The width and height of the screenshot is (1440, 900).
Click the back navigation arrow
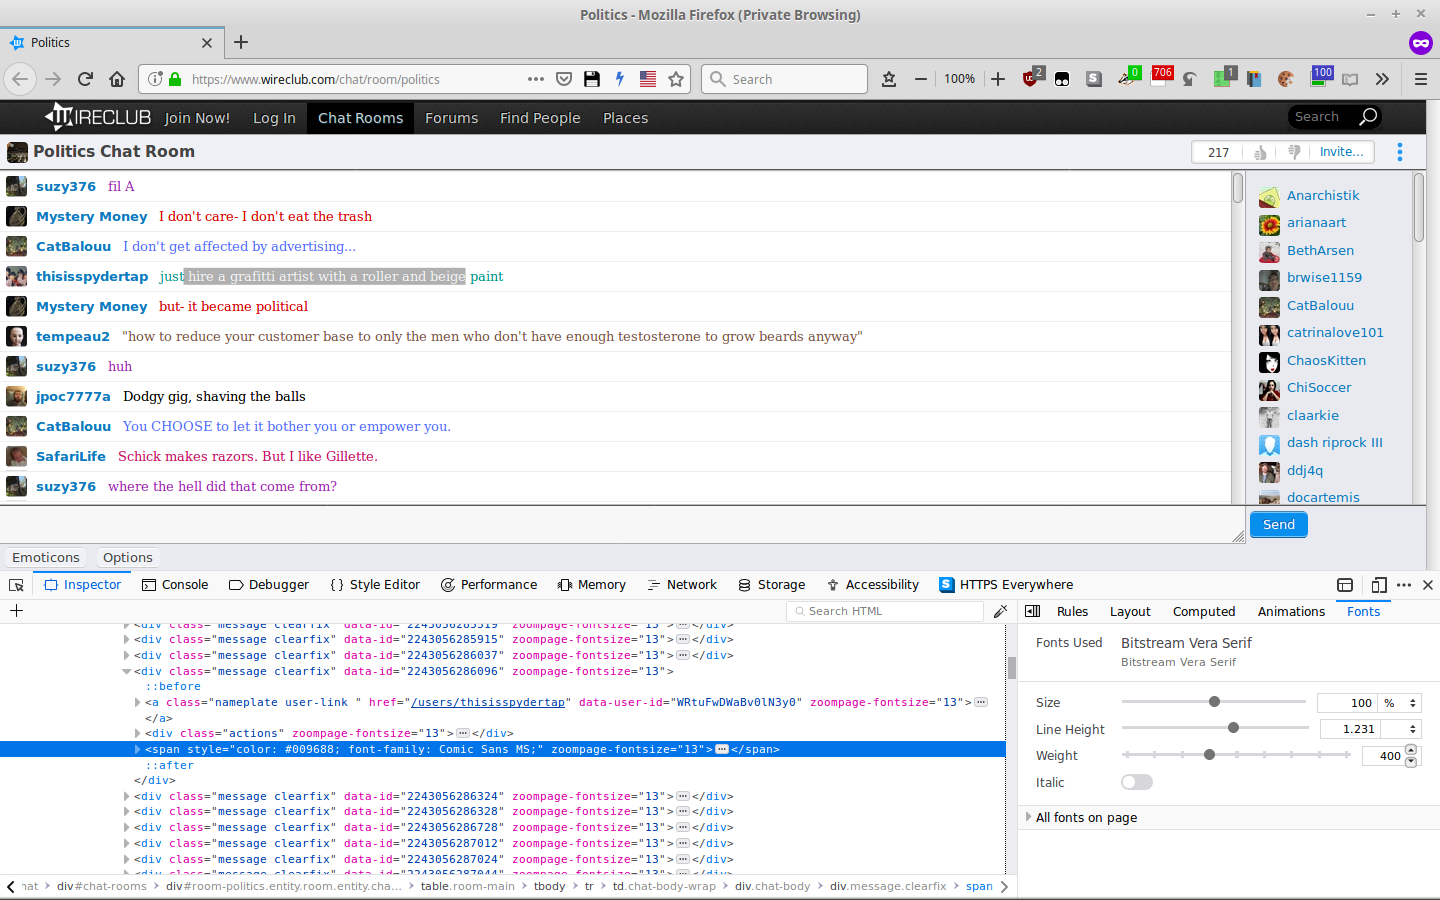21,79
